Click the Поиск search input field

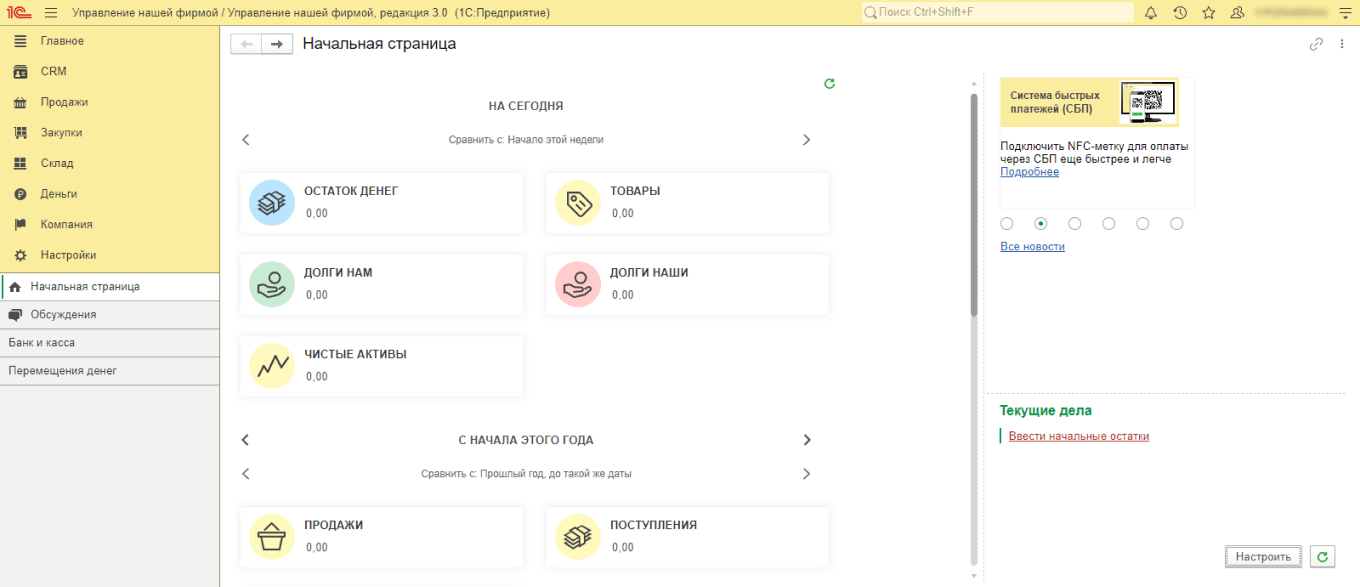(x=1000, y=13)
